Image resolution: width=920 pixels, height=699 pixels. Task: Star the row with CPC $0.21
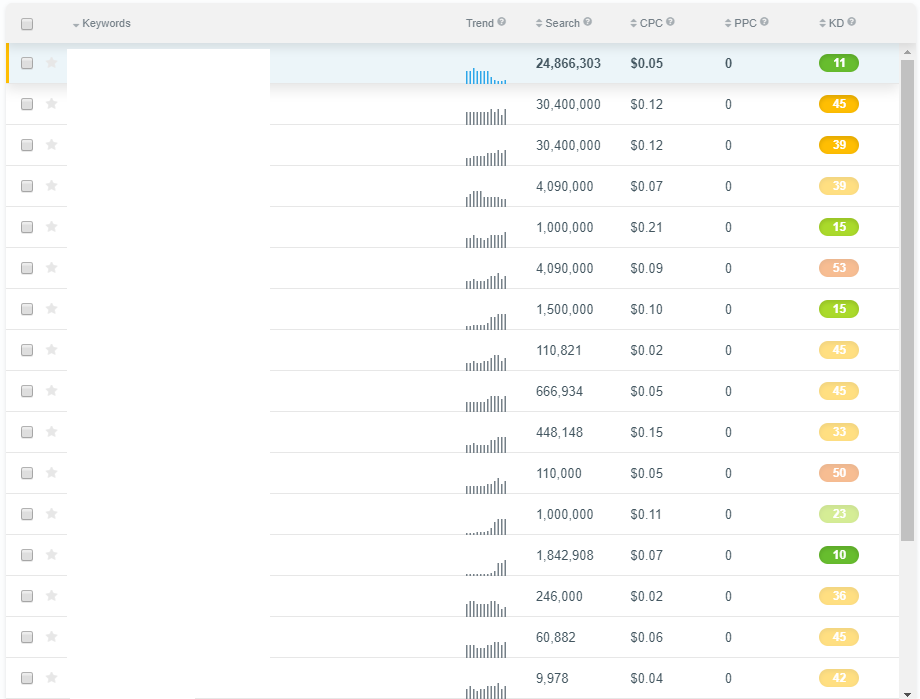(x=52, y=227)
